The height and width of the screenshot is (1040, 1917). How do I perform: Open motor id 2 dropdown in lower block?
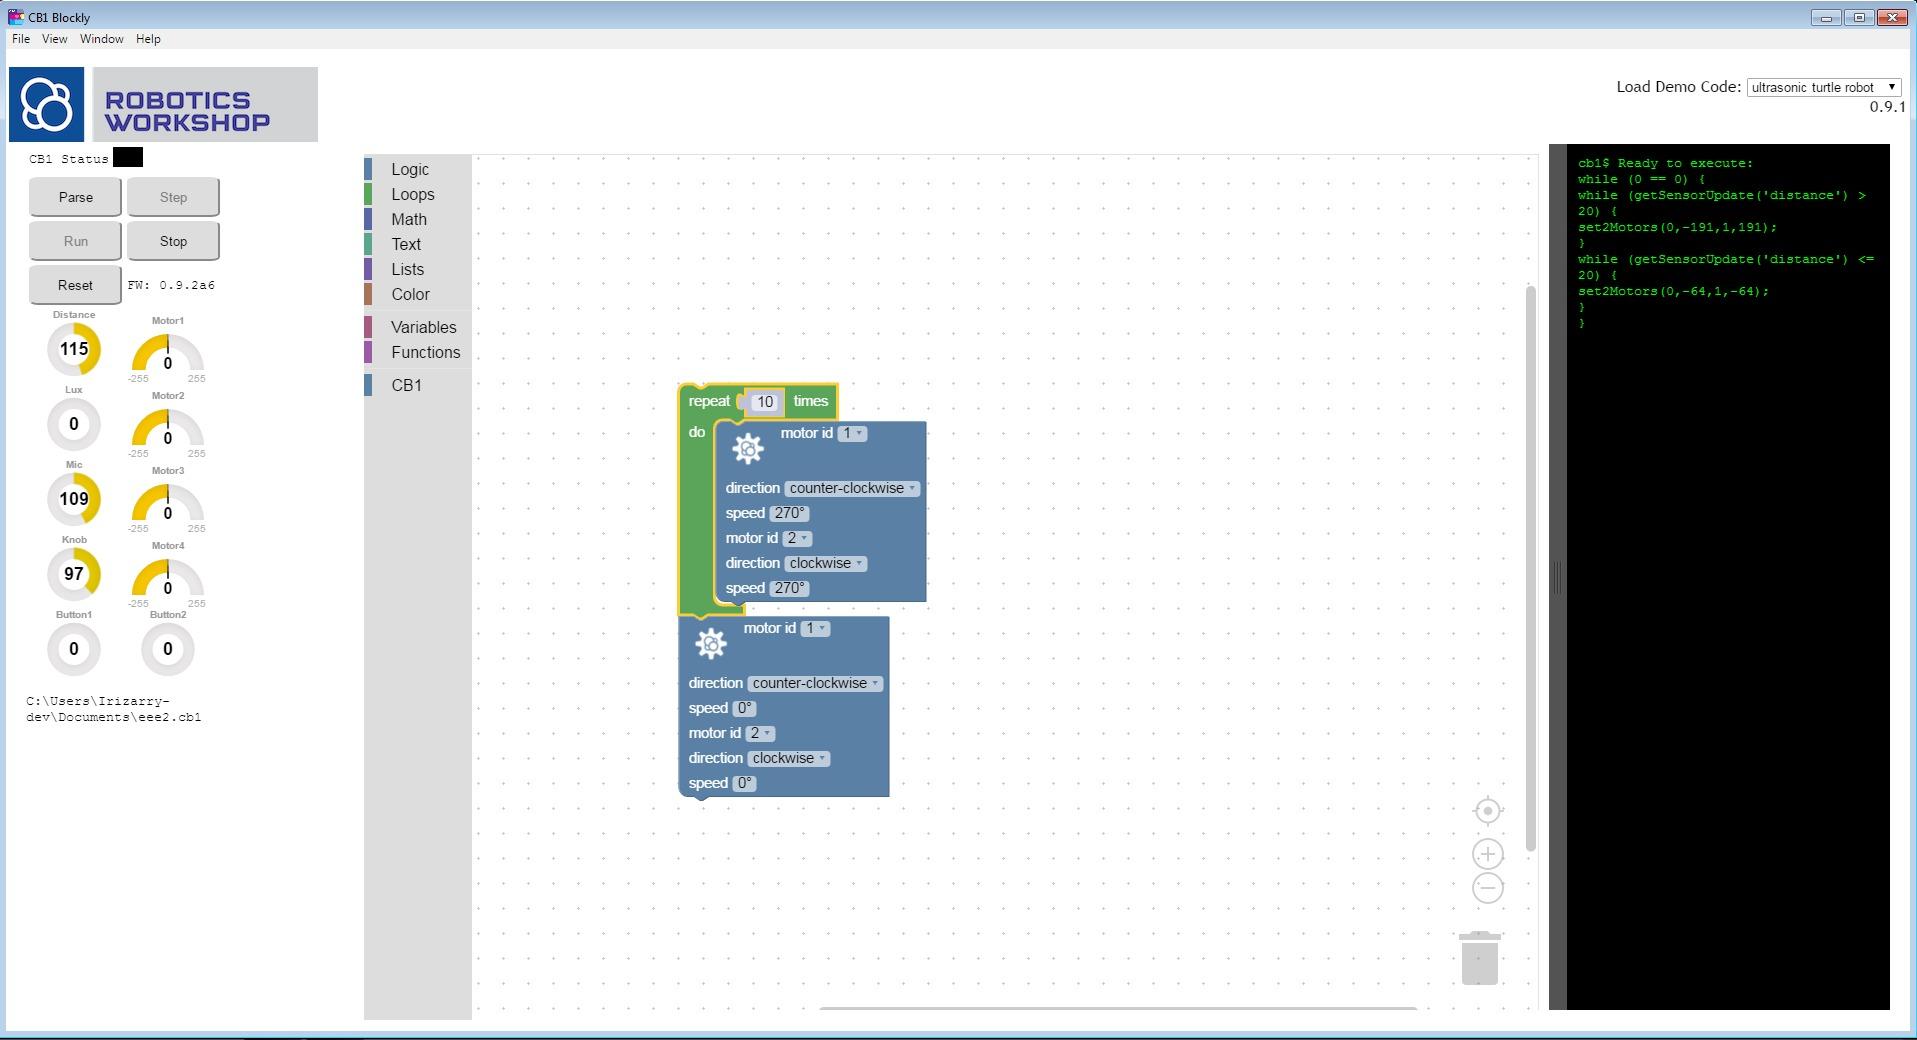pos(759,733)
